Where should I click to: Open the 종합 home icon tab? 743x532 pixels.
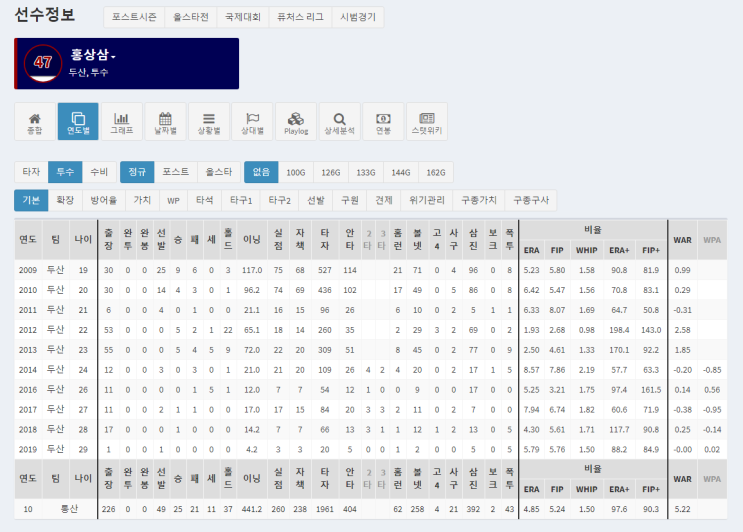[x=35, y=122]
